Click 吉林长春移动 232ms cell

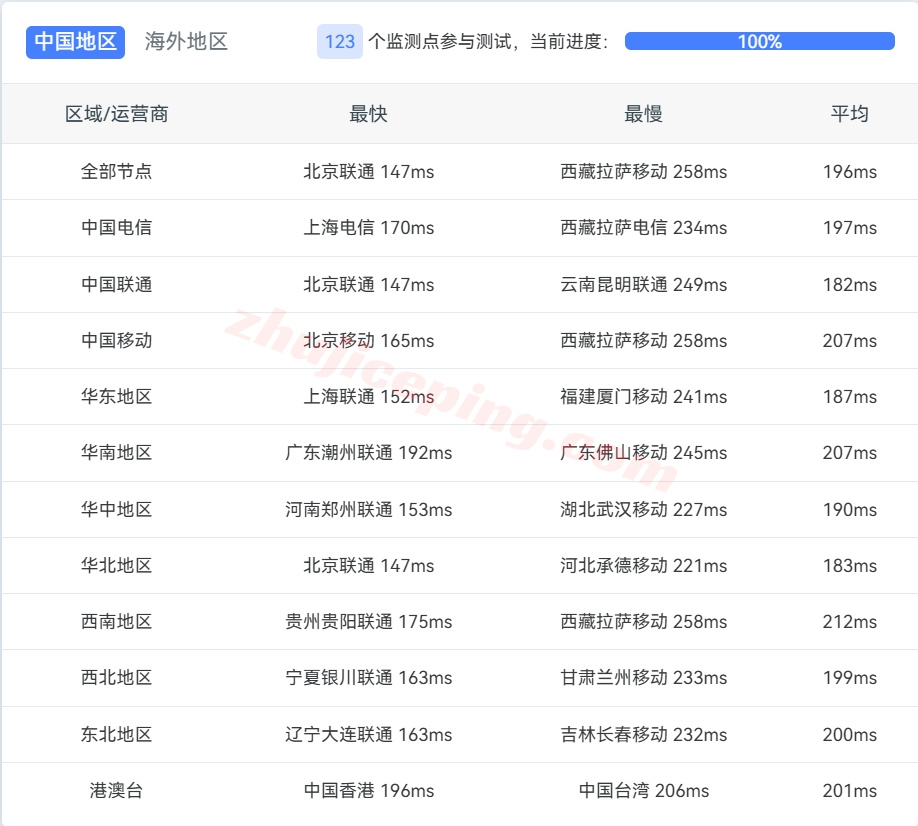click(x=643, y=735)
